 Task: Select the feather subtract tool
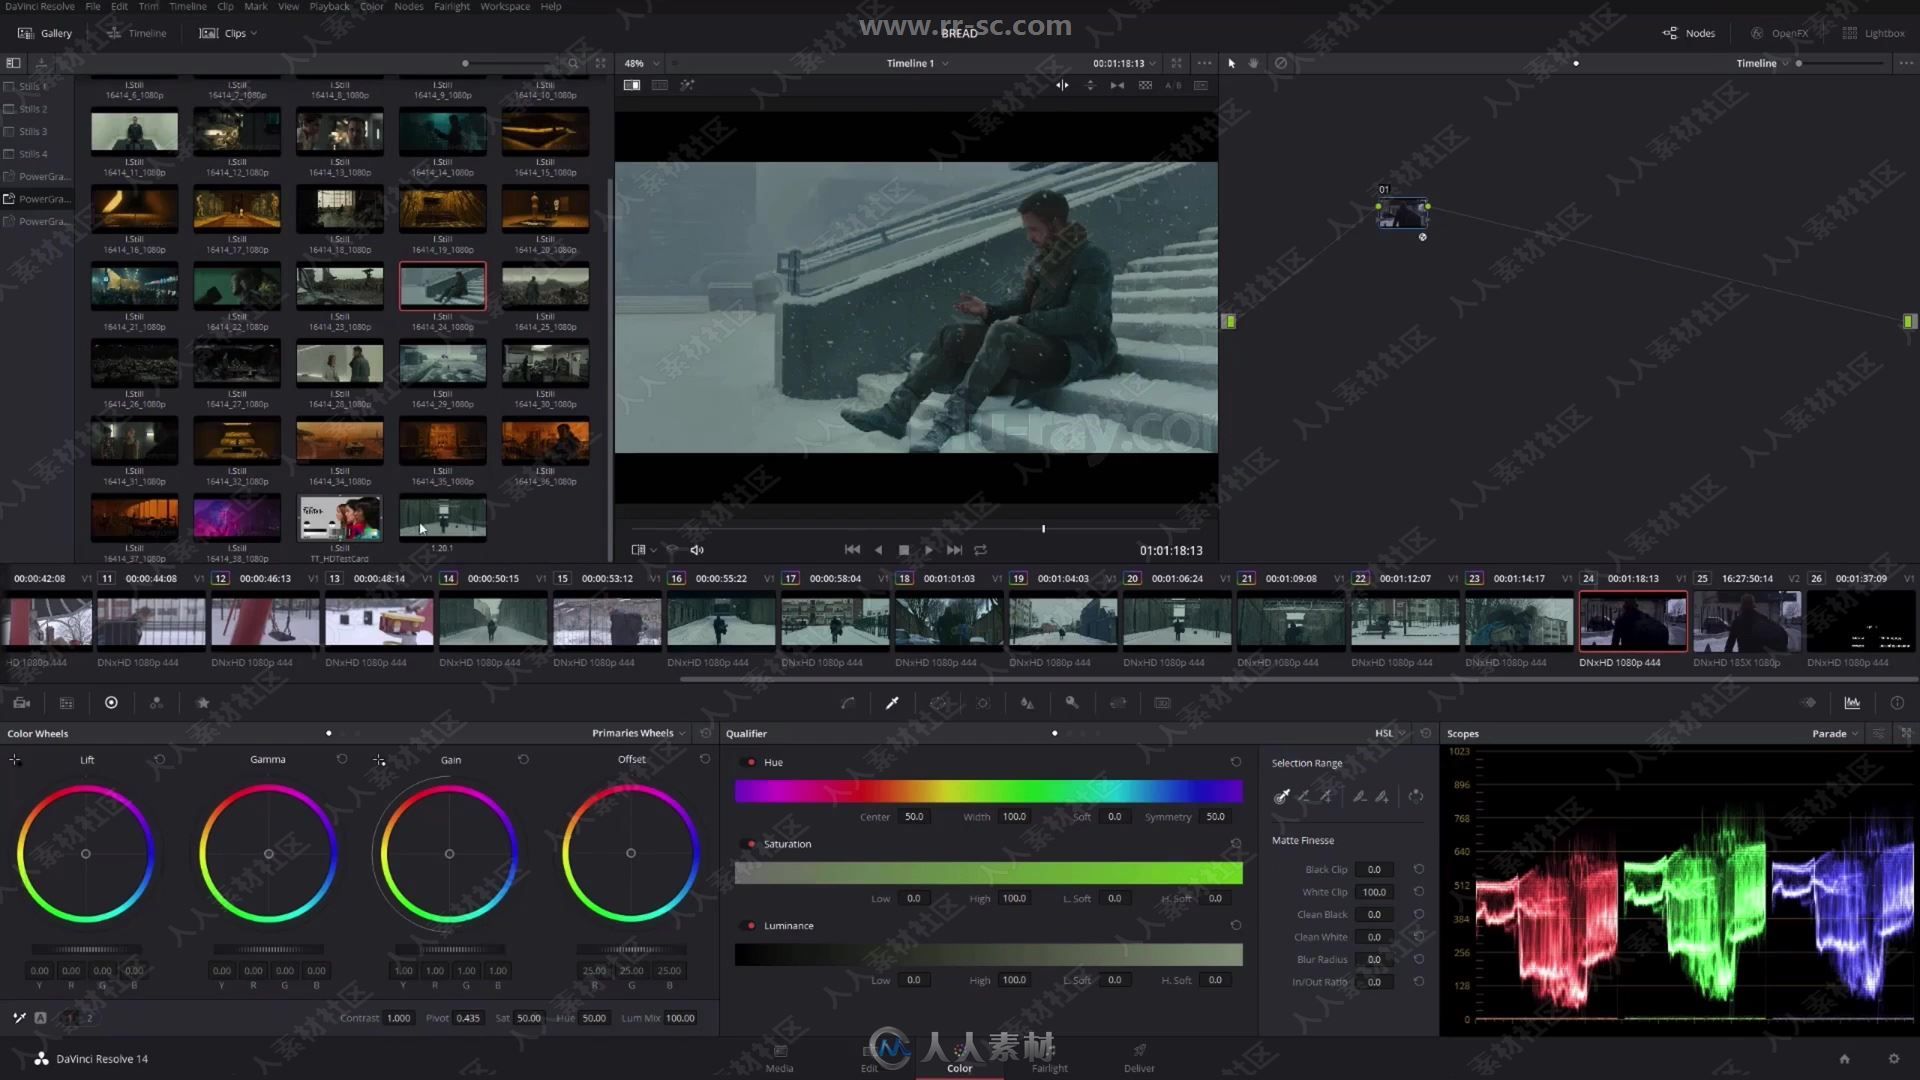(1359, 796)
